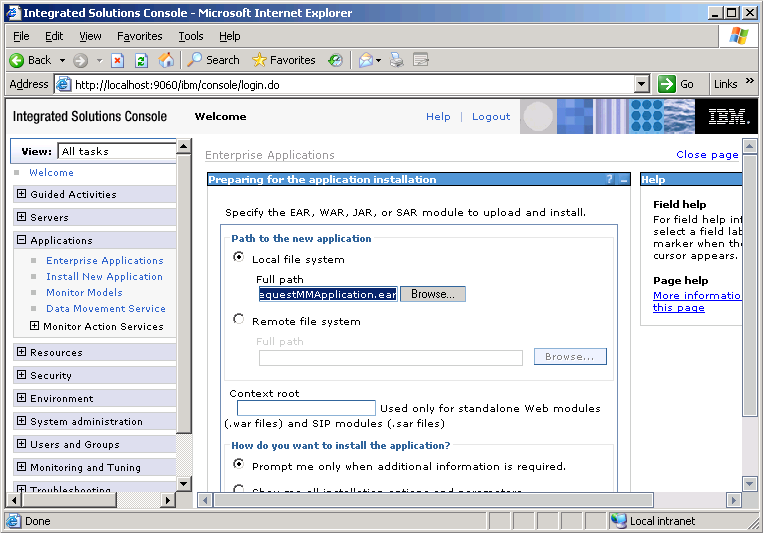Click the Mail icon
Screen dimensions: 763x533
point(365,60)
